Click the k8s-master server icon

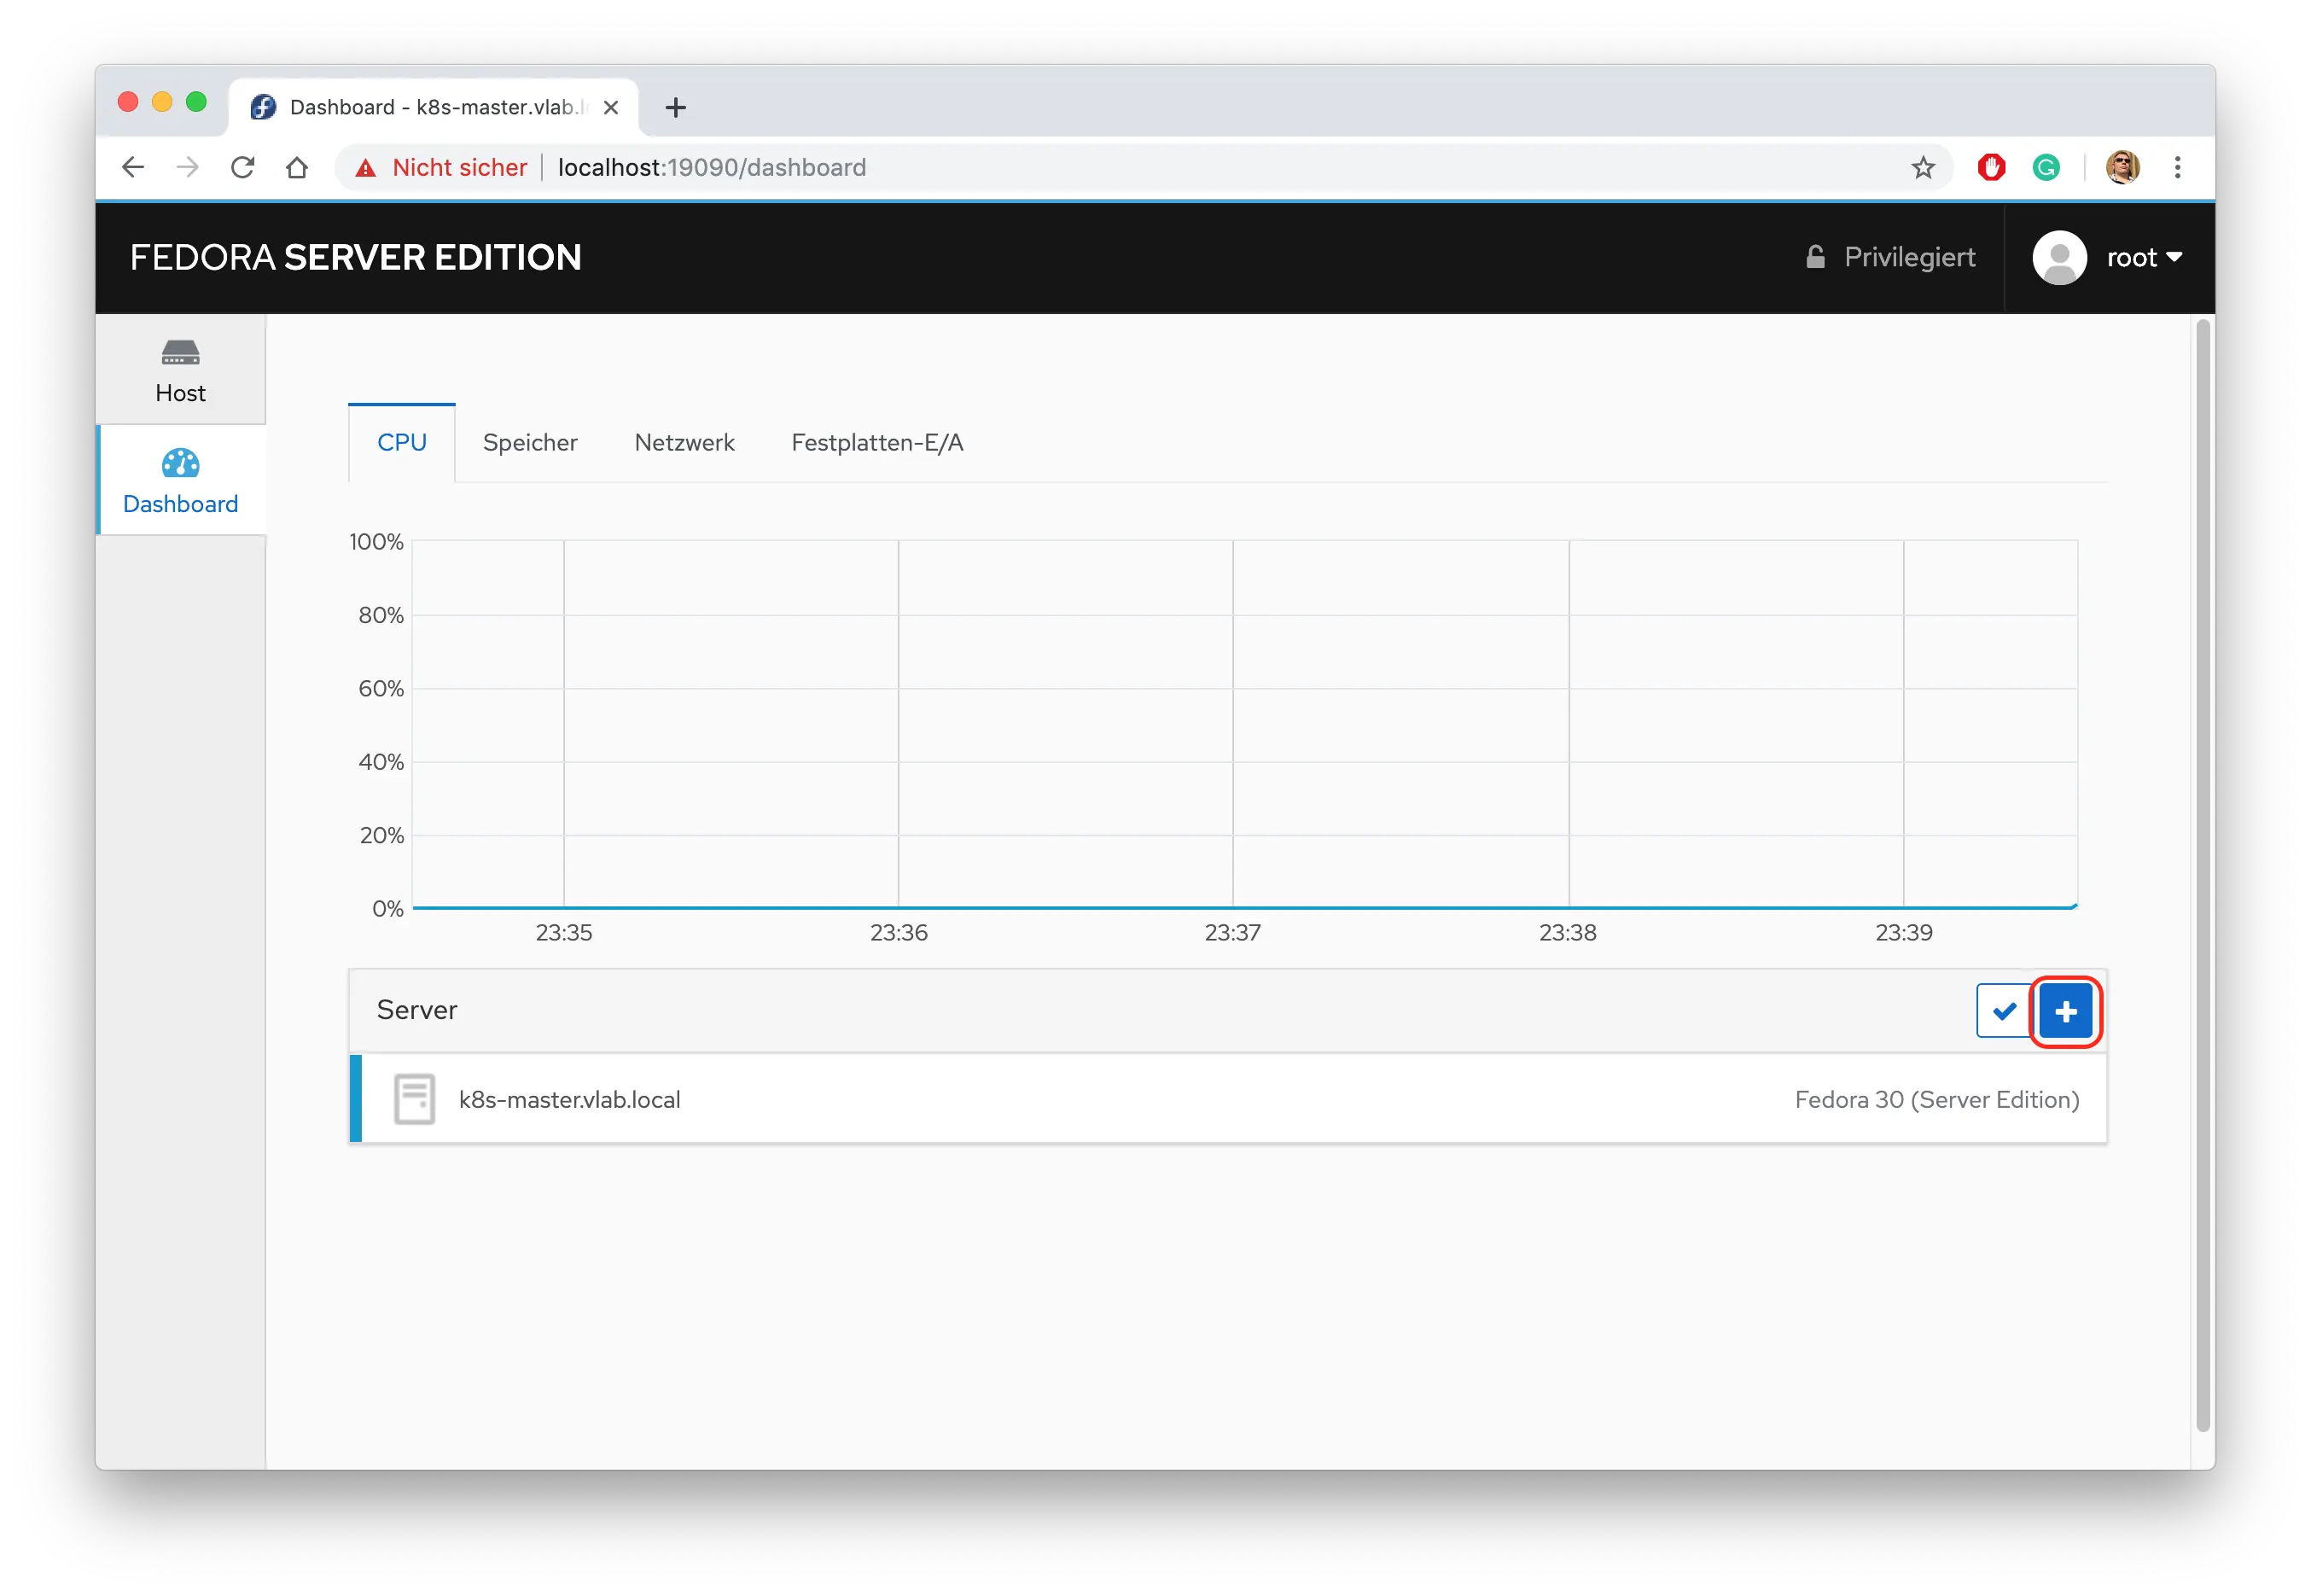pyautogui.click(x=414, y=1099)
